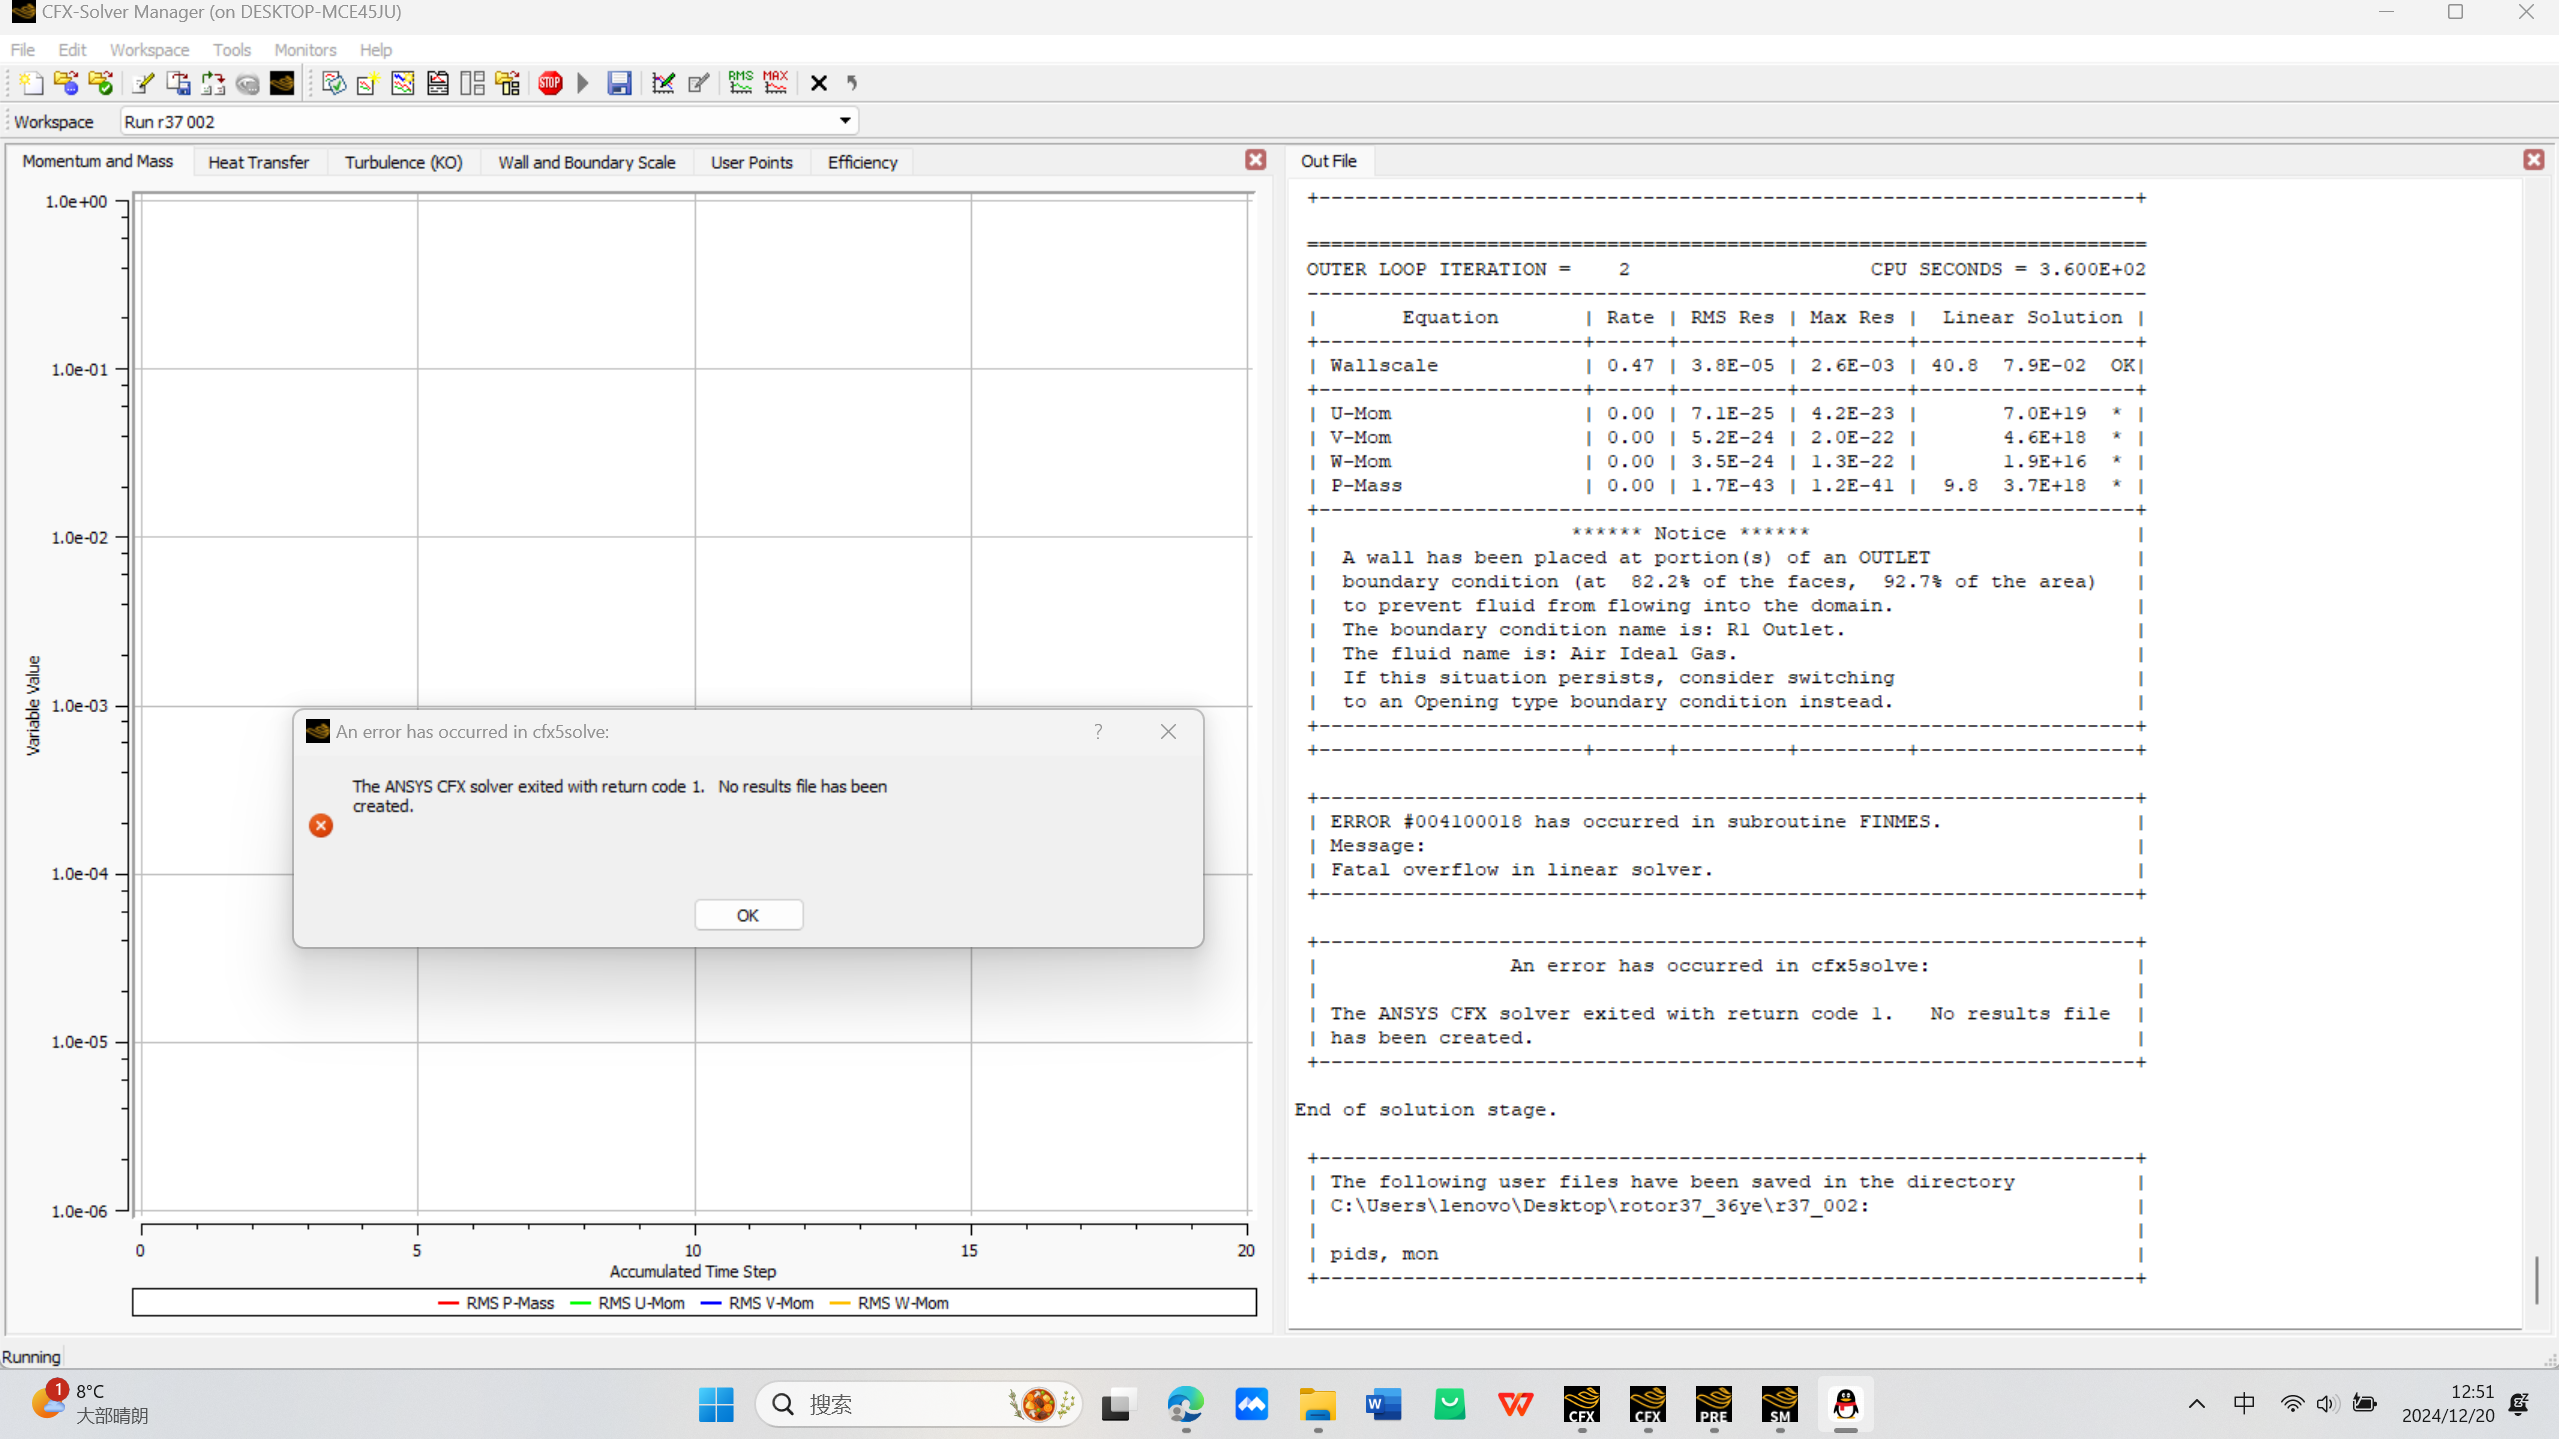Open the Help menu
This screenshot has height=1439, width=2559.
tap(375, 49)
